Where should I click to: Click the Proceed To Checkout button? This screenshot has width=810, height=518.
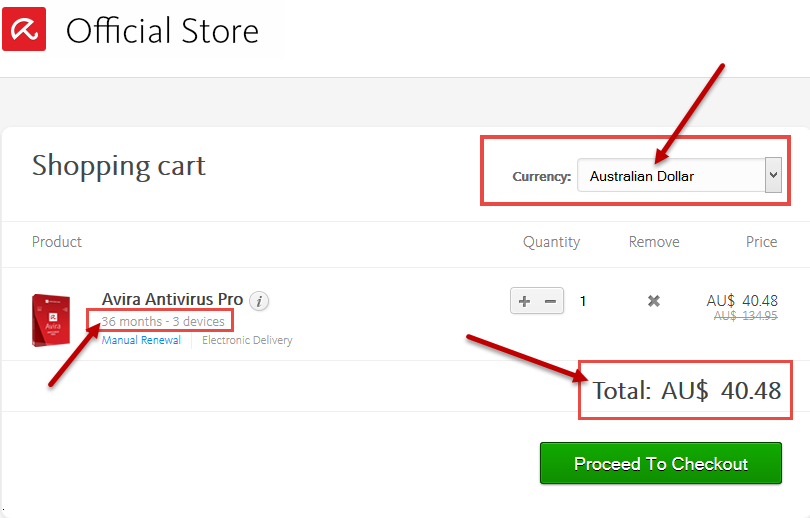(x=661, y=463)
